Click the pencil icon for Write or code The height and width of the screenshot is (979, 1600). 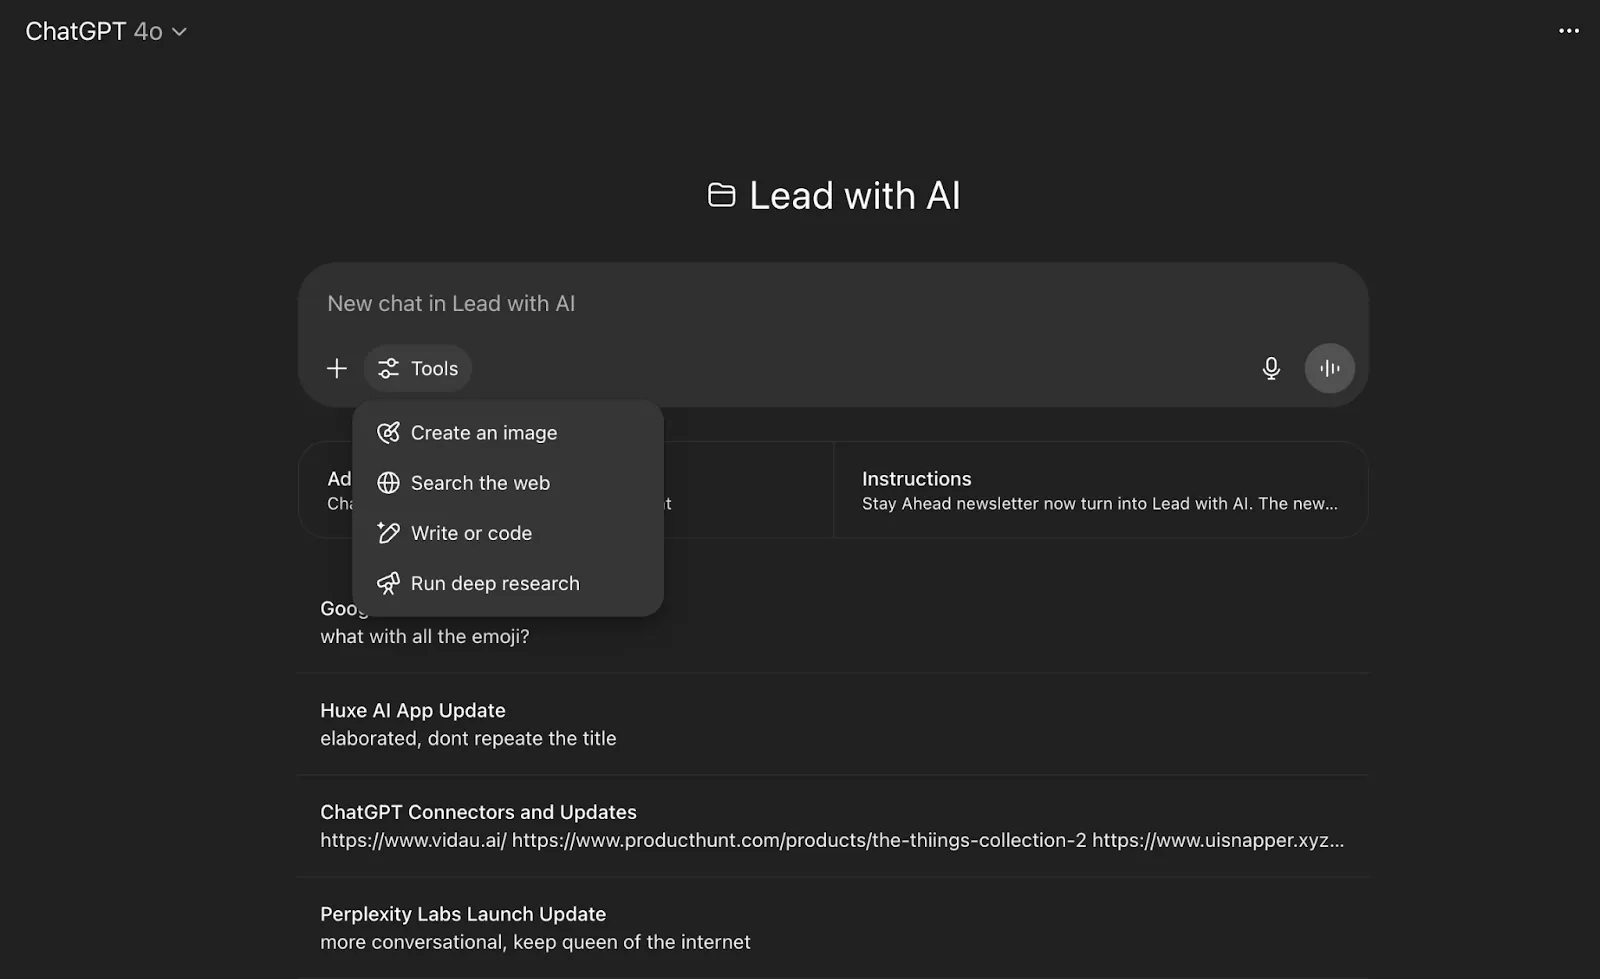(x=388, y=533)
